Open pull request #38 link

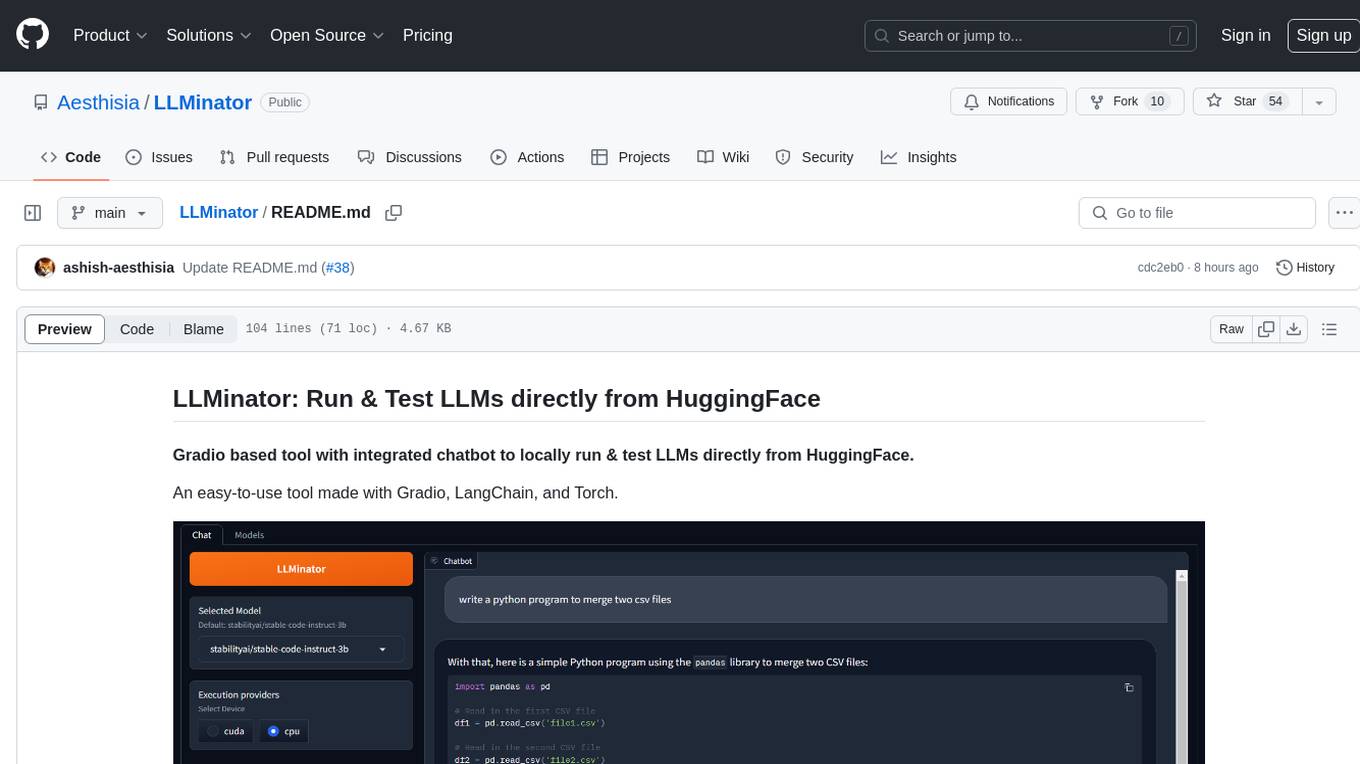tap(338, 267)
